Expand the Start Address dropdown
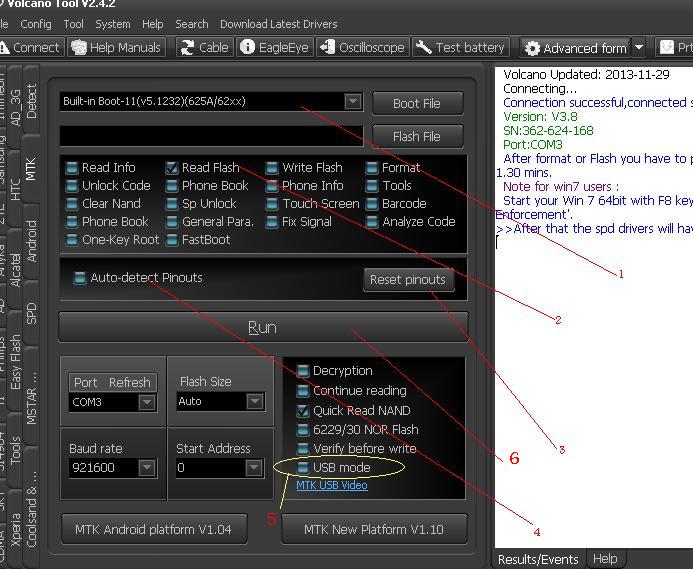The width and height of the screenshot is (693, 569). pos(254,468)
